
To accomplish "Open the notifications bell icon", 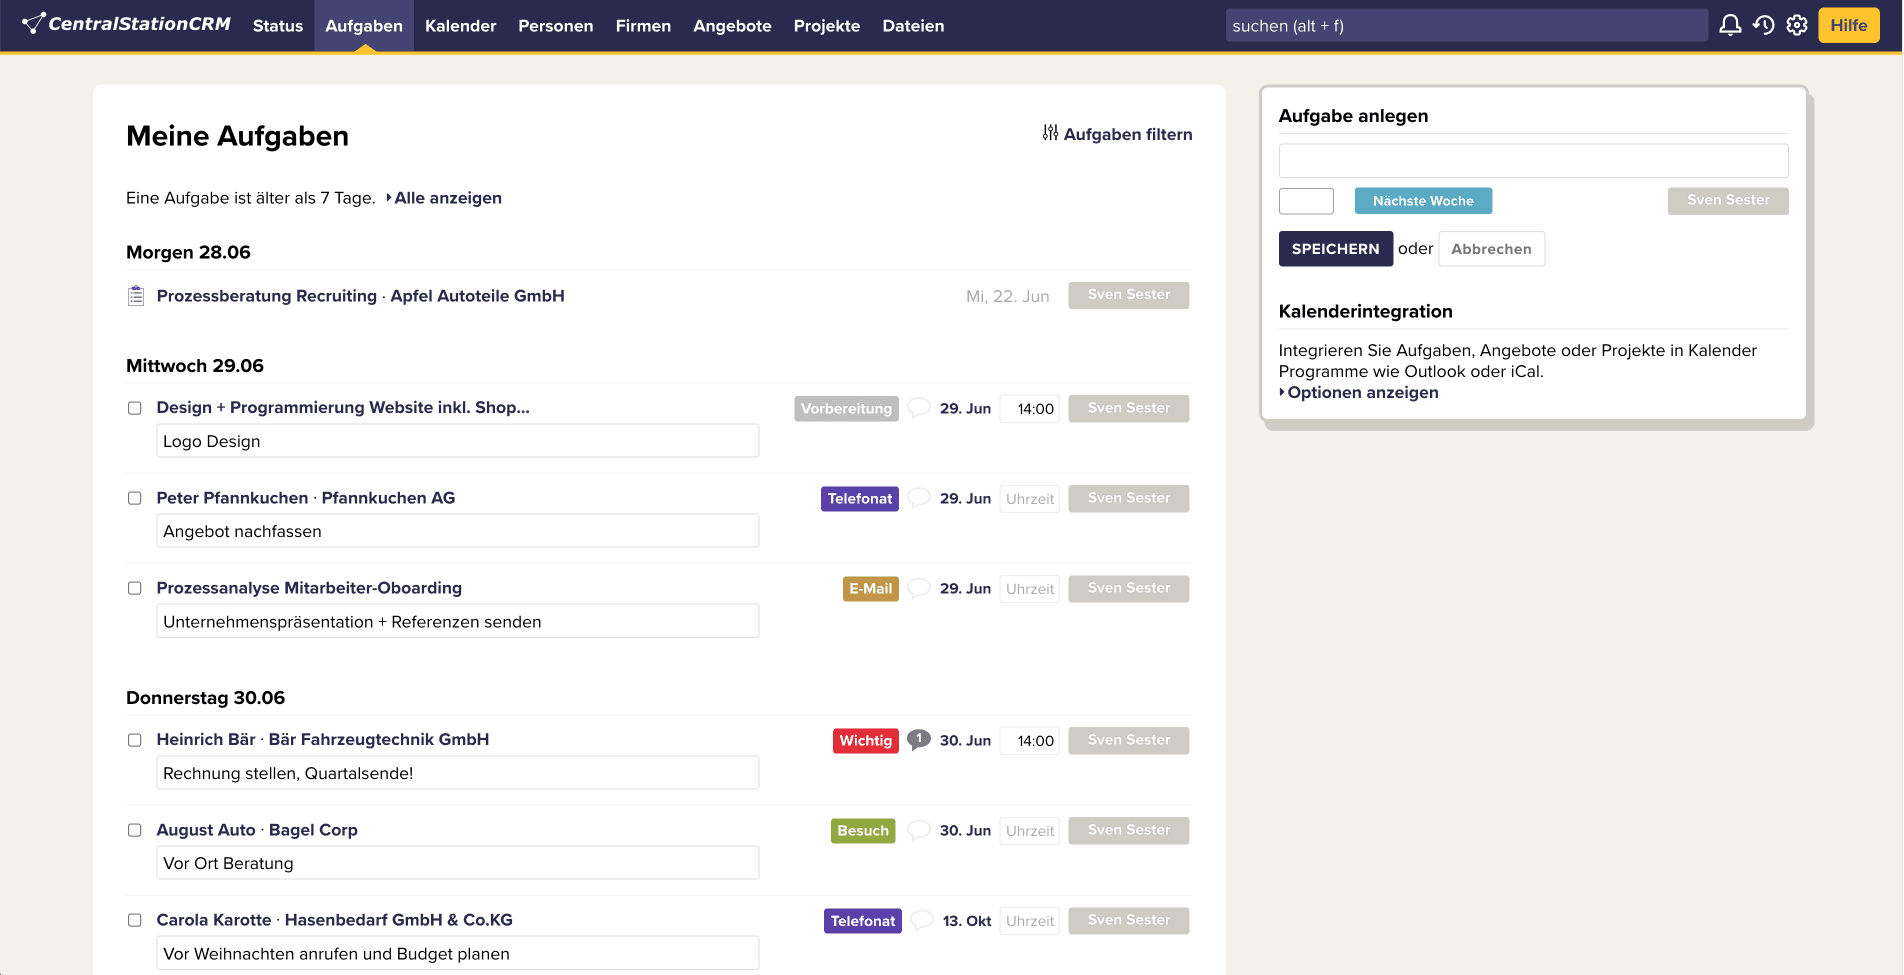I will [x=1729, y=25].
